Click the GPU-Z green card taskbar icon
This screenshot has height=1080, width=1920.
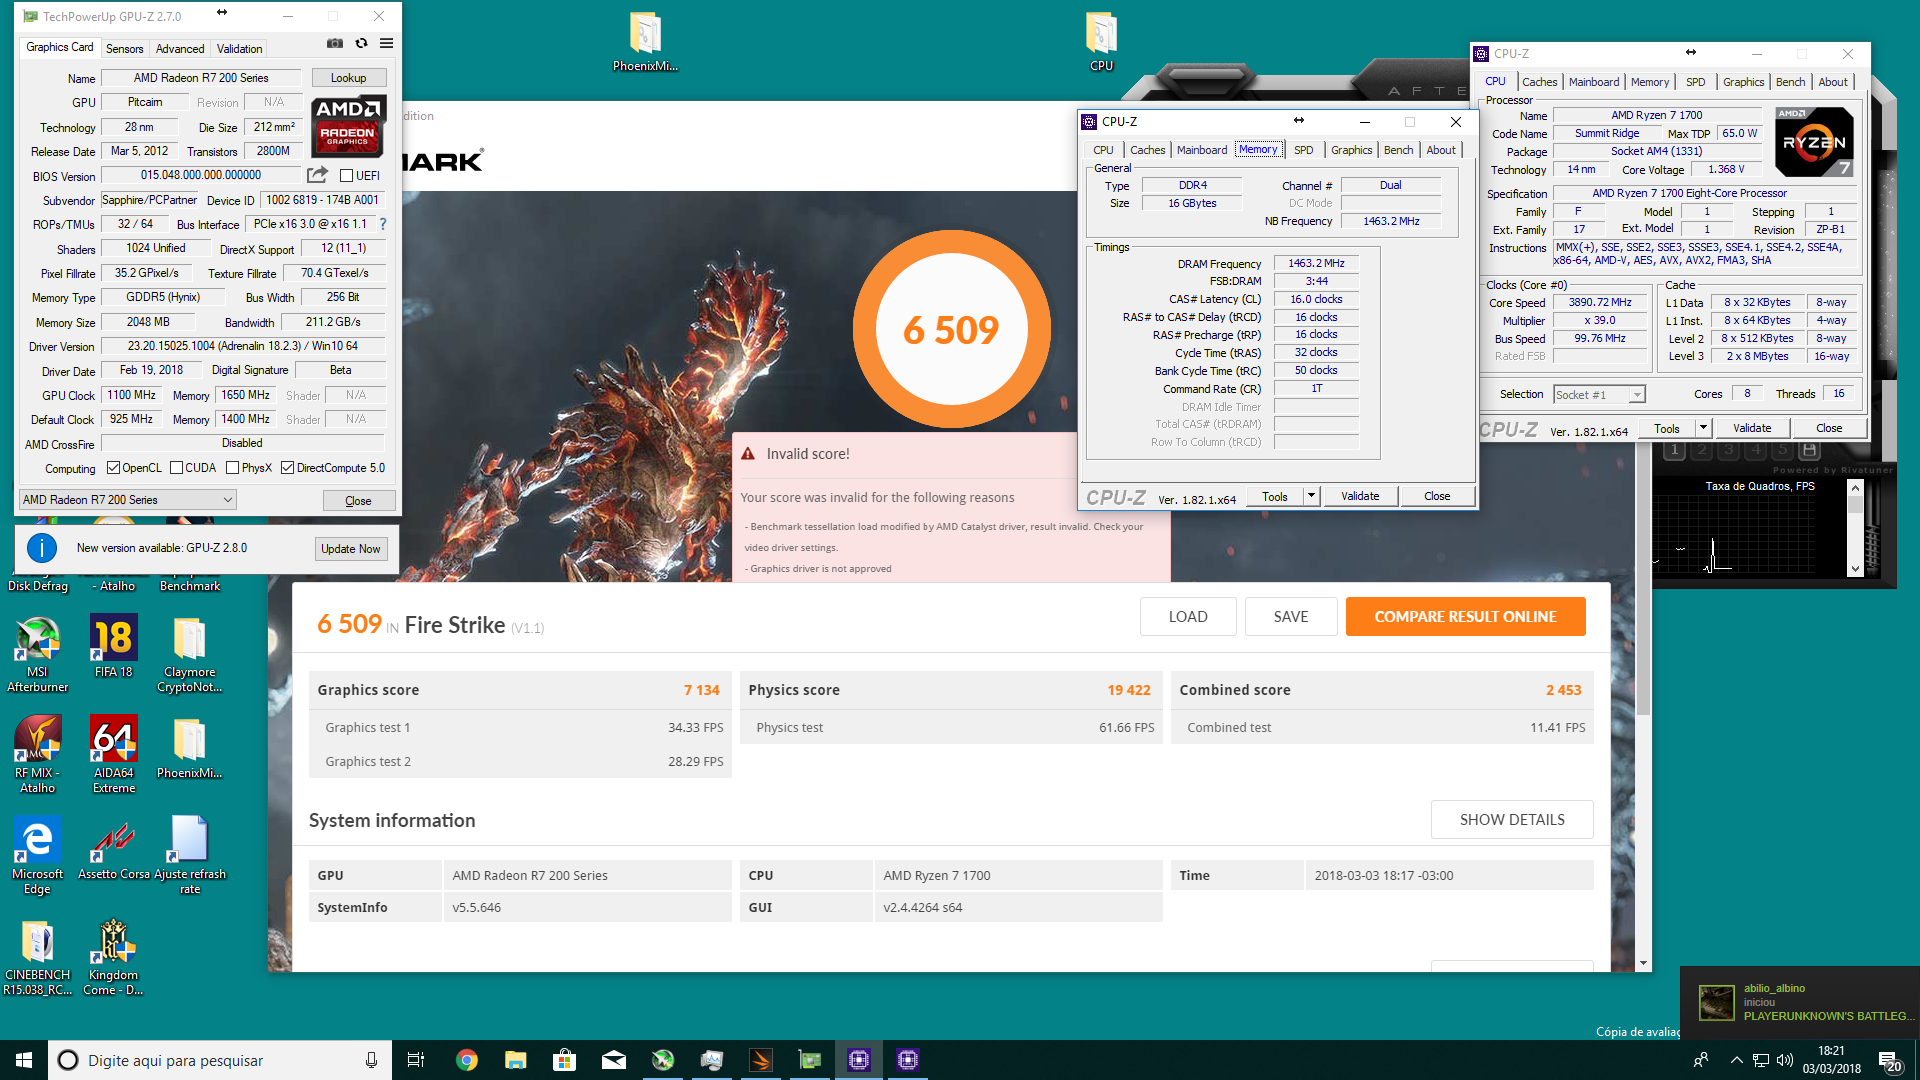(809, 1060)
